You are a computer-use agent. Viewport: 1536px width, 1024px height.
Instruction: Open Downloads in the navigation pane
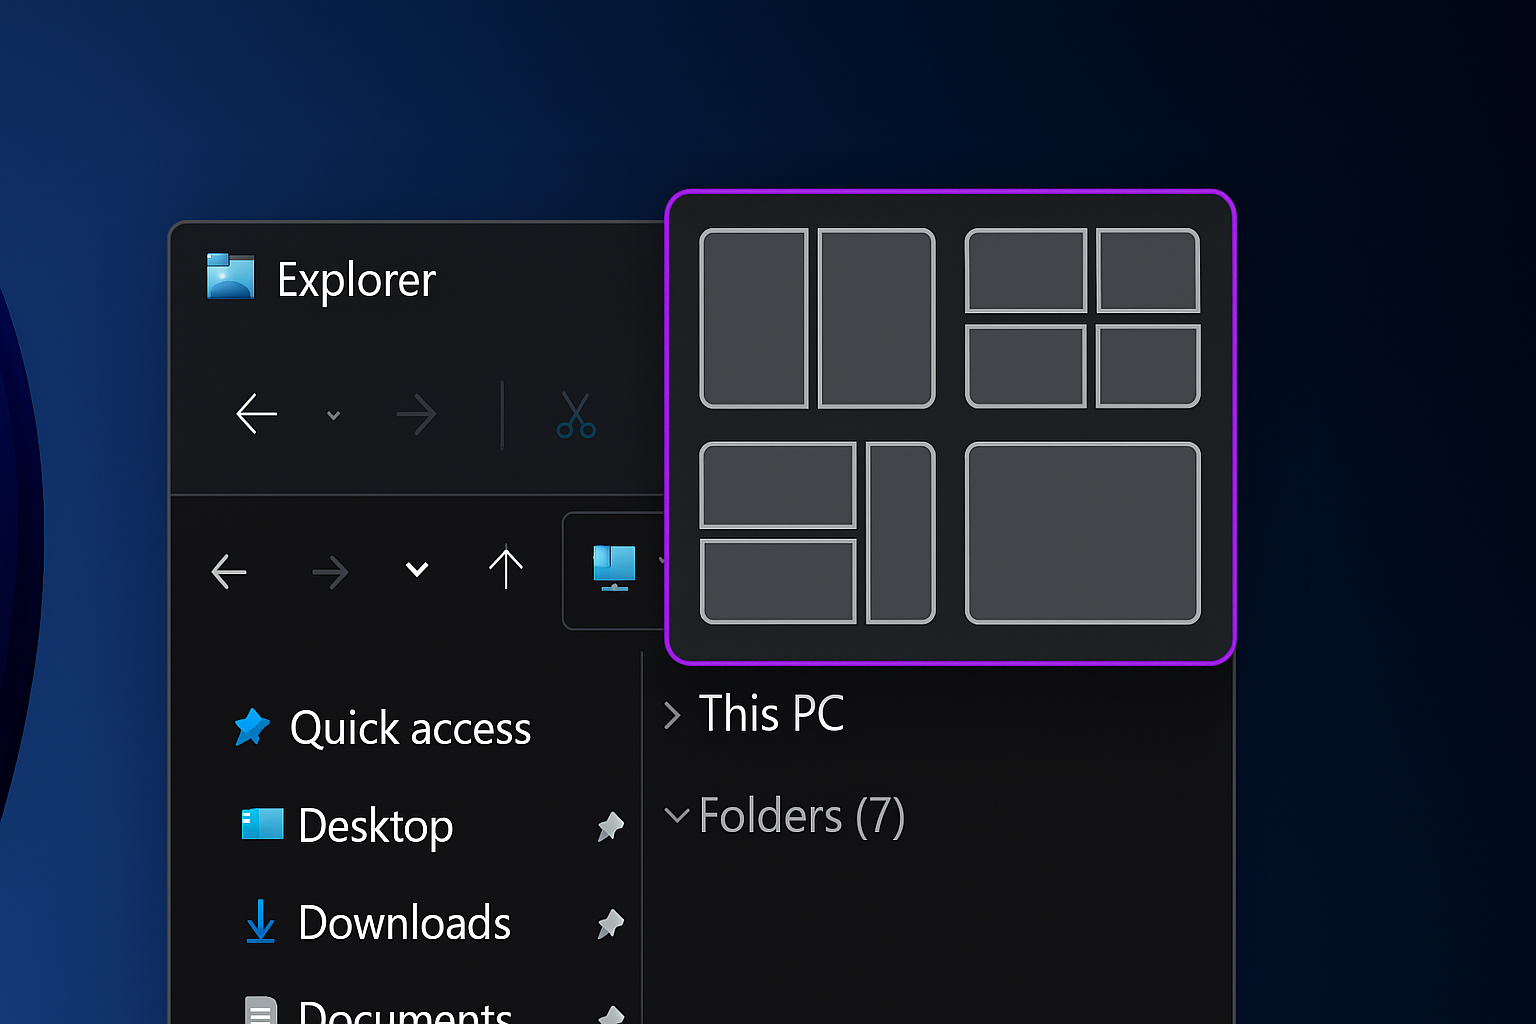[x=404, y=923]
